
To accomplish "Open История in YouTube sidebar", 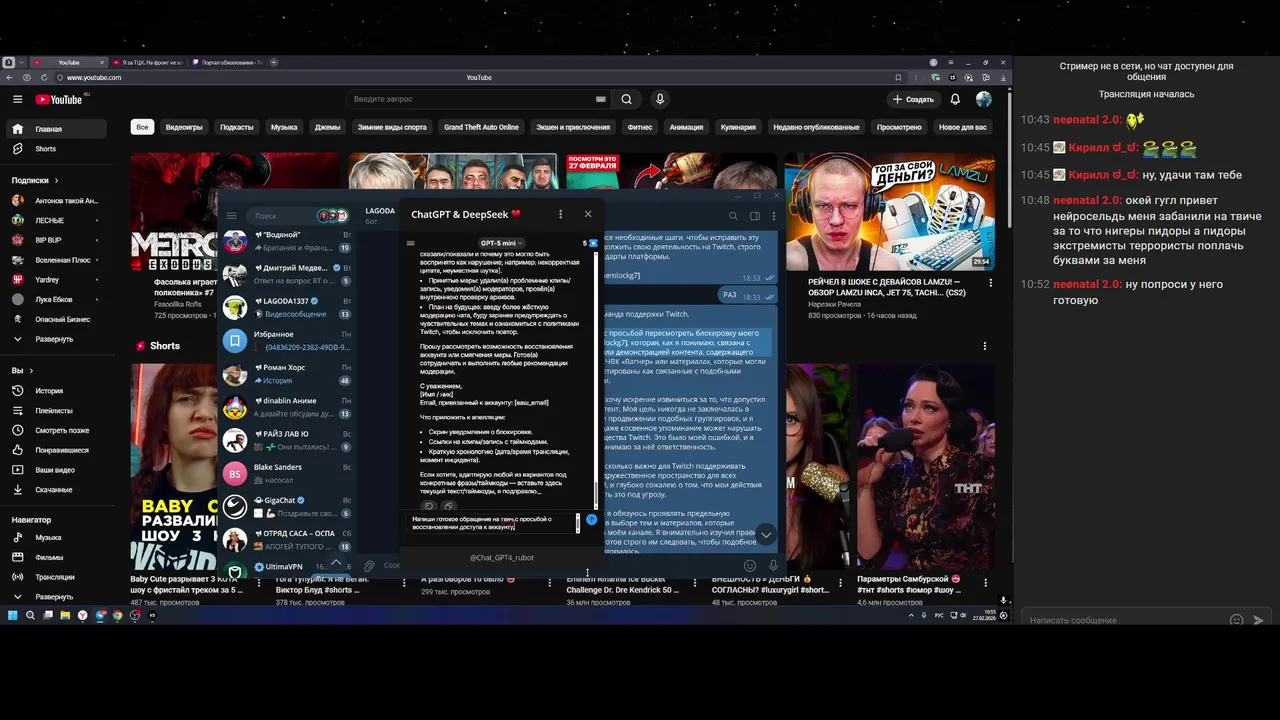I will 55,391.
